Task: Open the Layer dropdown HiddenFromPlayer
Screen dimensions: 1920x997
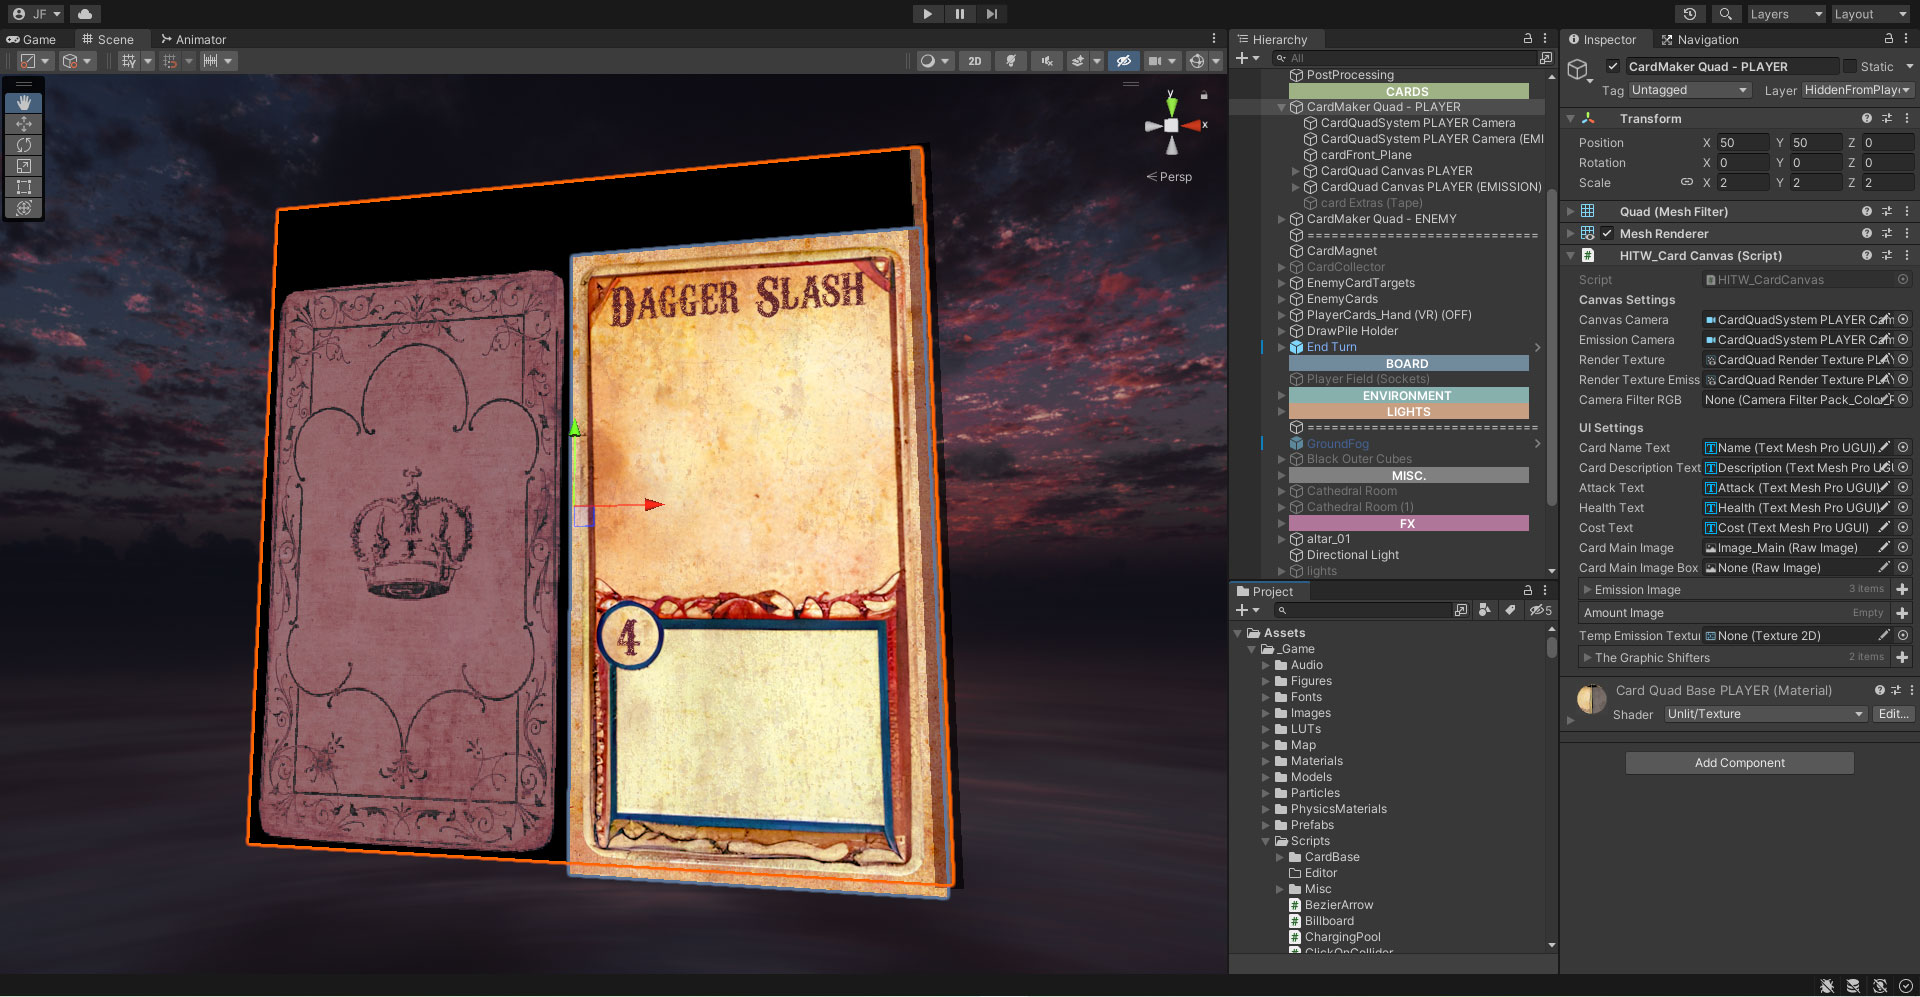Action: (x=1857, y=90)
